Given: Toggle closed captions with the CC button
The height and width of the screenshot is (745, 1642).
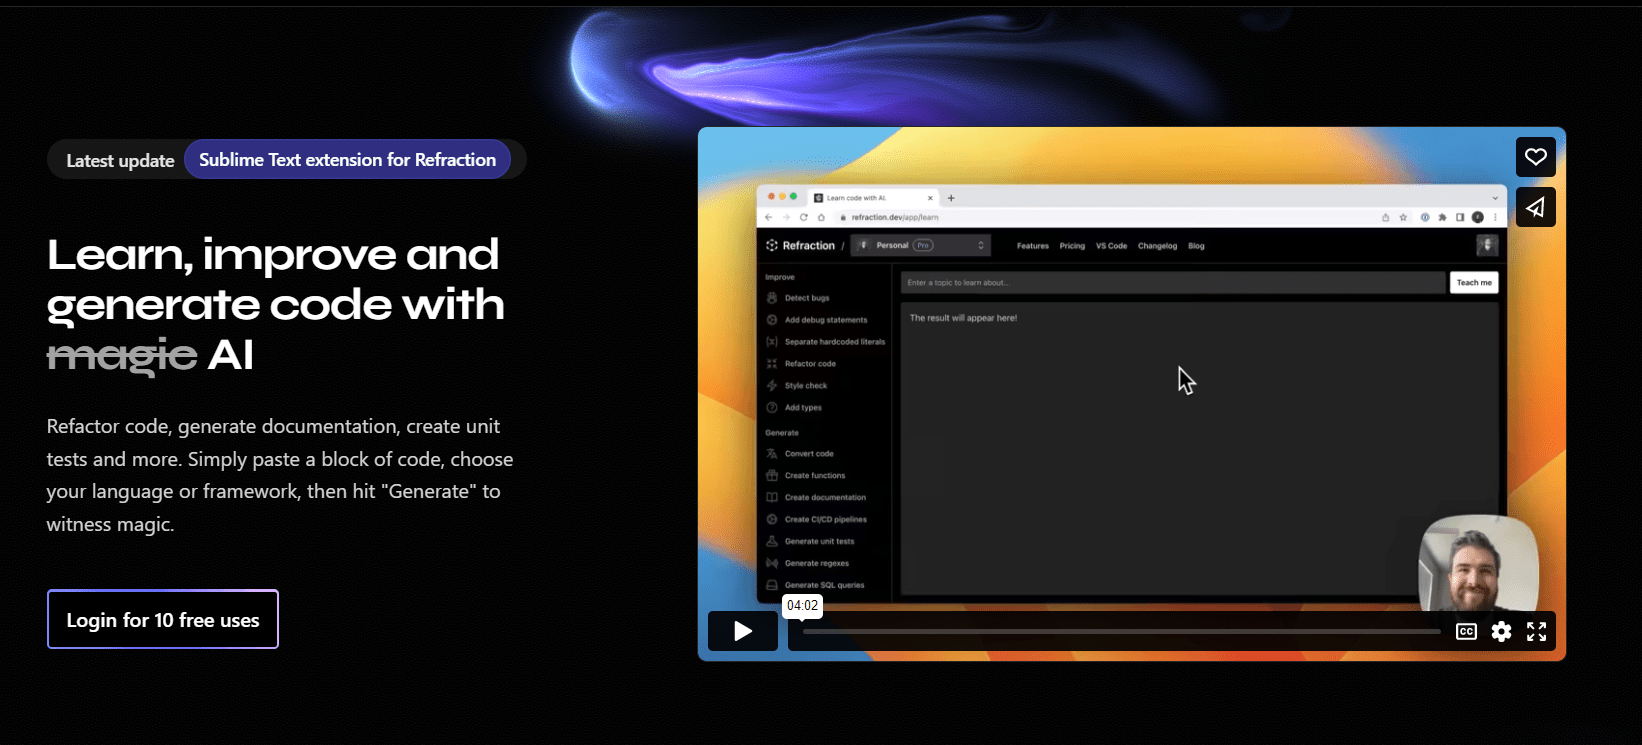Looking at the screenshot, I should coord(1466,631).
